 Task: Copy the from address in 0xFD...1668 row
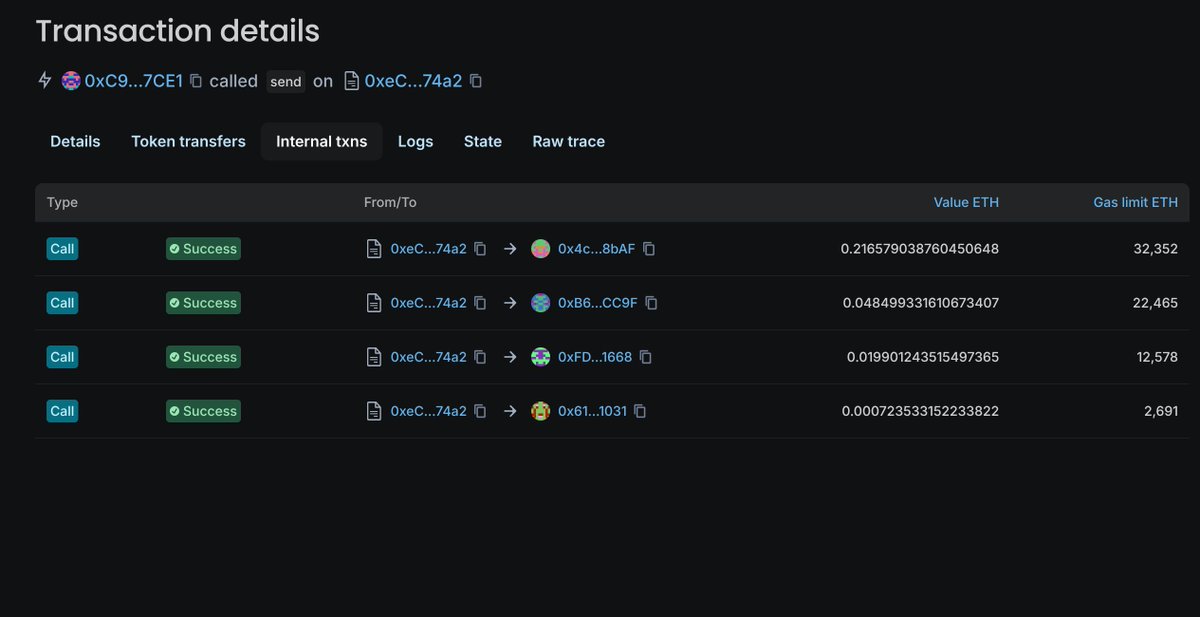[x=480, y=357]
